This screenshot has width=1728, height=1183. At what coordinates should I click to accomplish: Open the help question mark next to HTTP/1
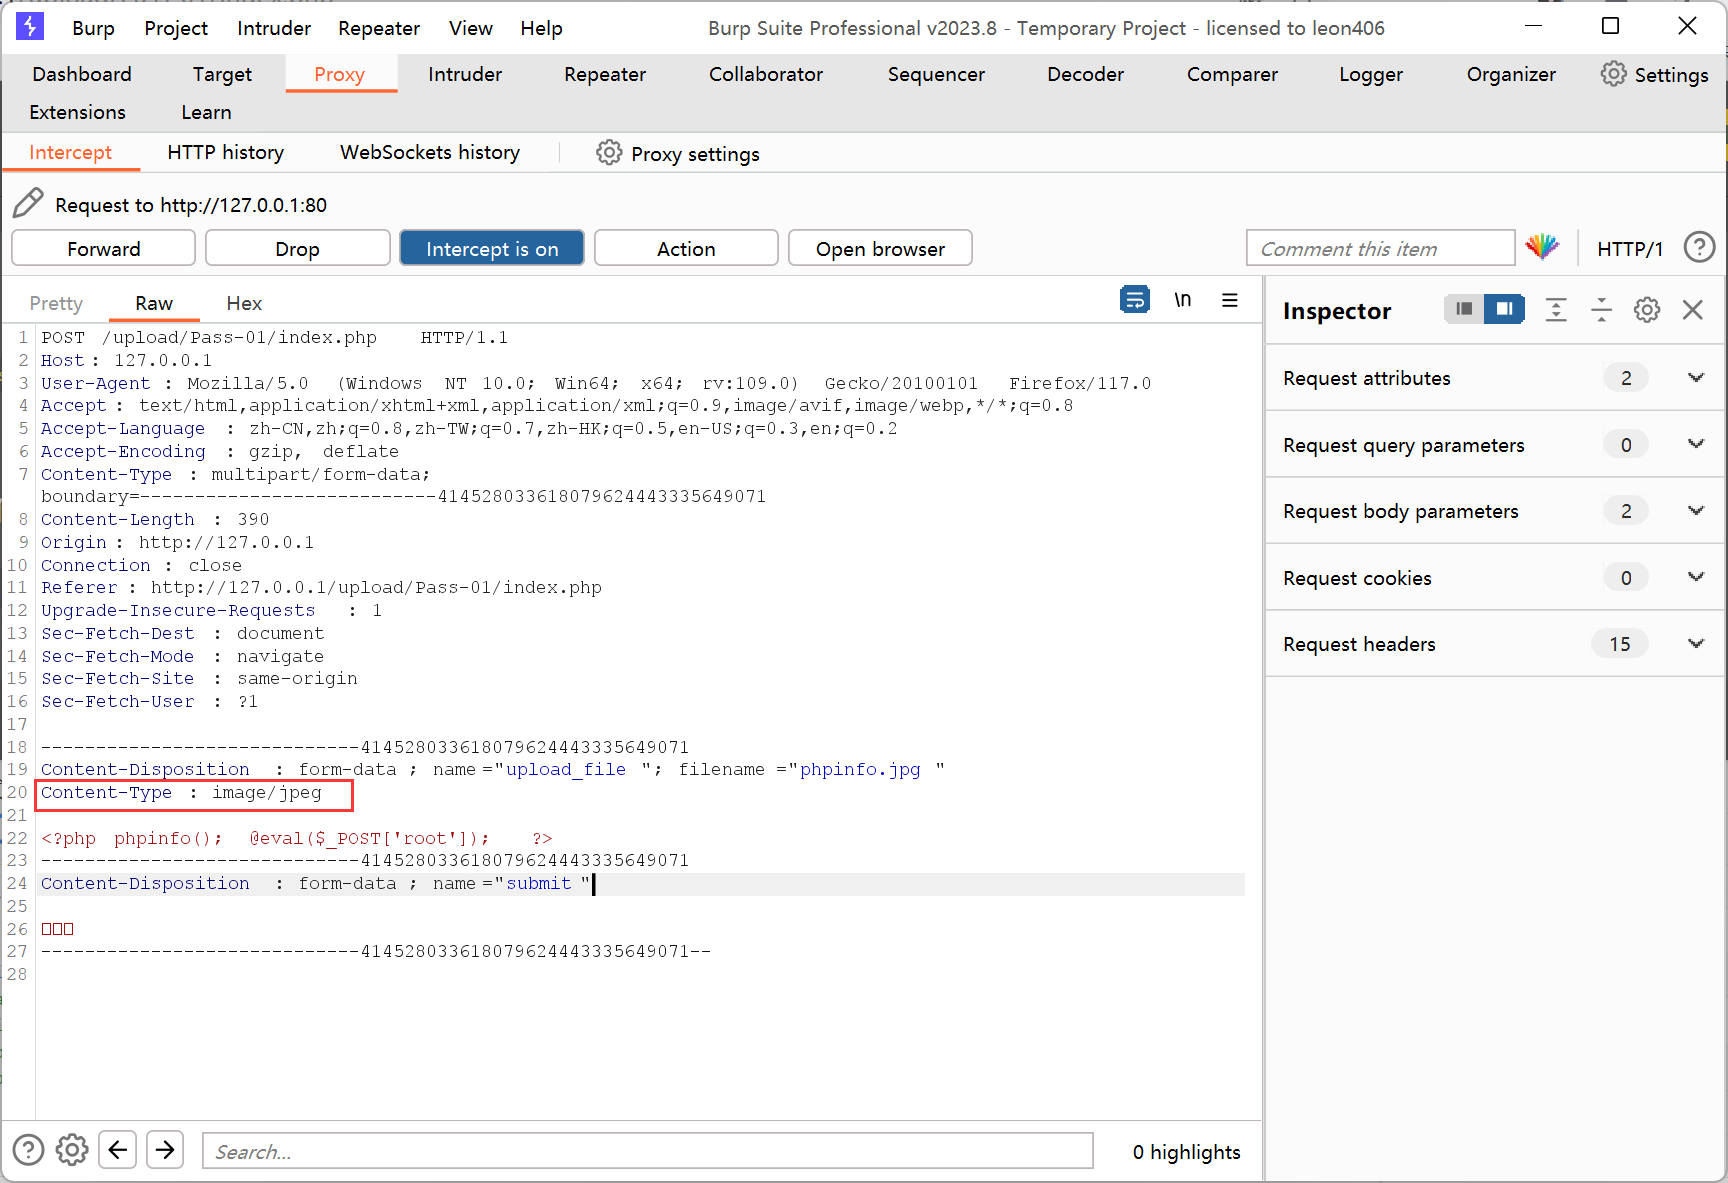point(1699,247)
